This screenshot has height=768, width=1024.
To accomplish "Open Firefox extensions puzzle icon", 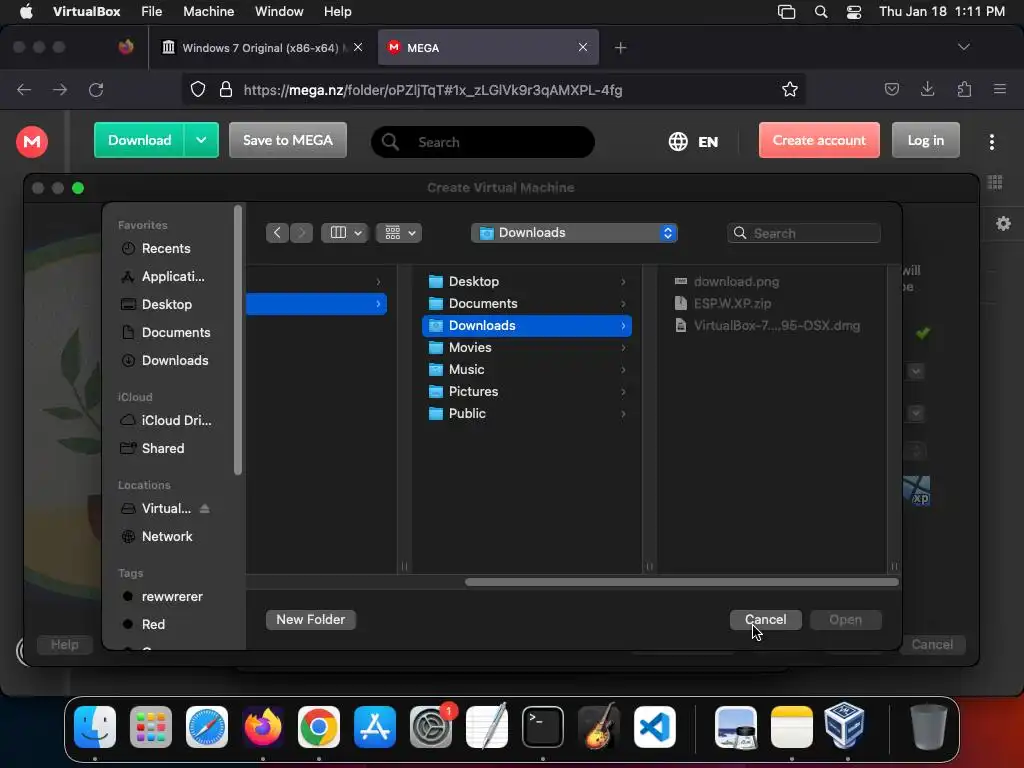I will pyautogui.click(x=964, y=89).
